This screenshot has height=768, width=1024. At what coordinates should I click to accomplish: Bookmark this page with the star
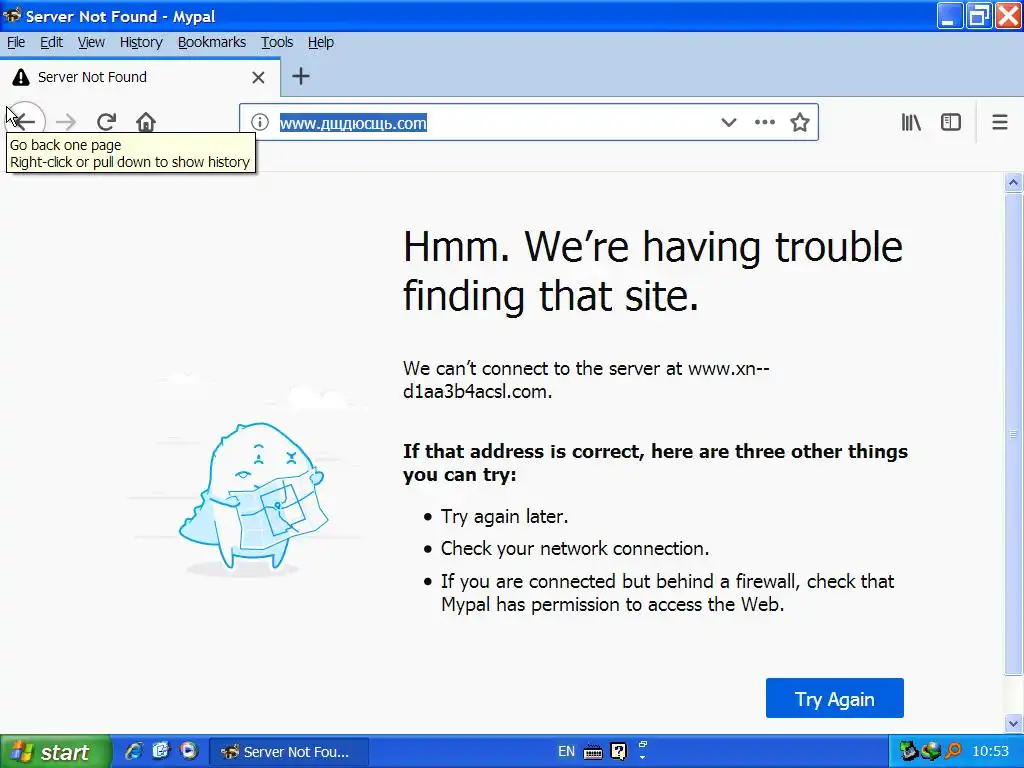click(800, 122)
